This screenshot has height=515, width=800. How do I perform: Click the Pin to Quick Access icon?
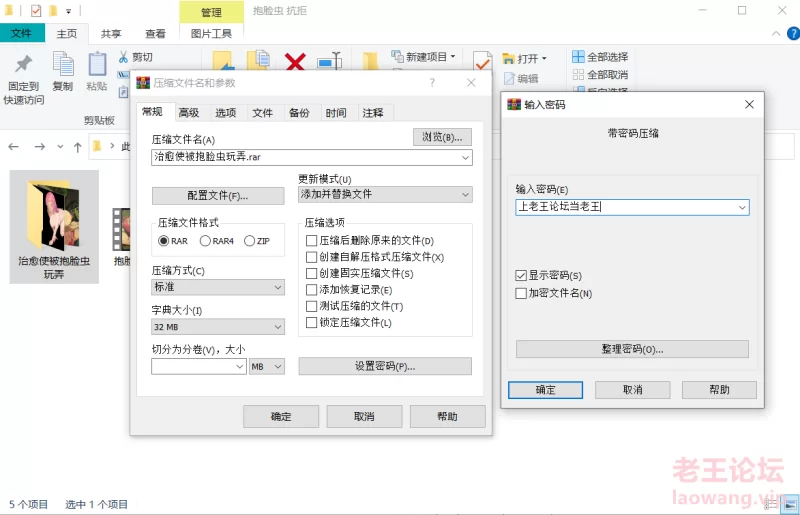23,64
